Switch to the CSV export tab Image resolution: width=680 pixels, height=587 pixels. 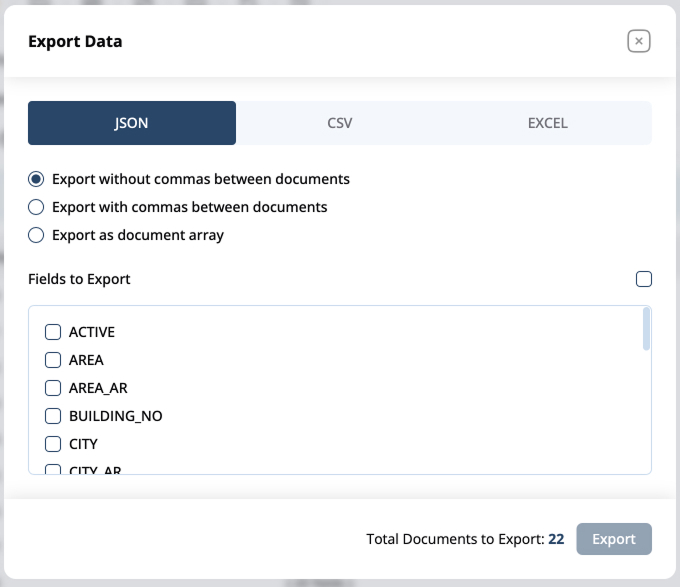tap(340, 123)
